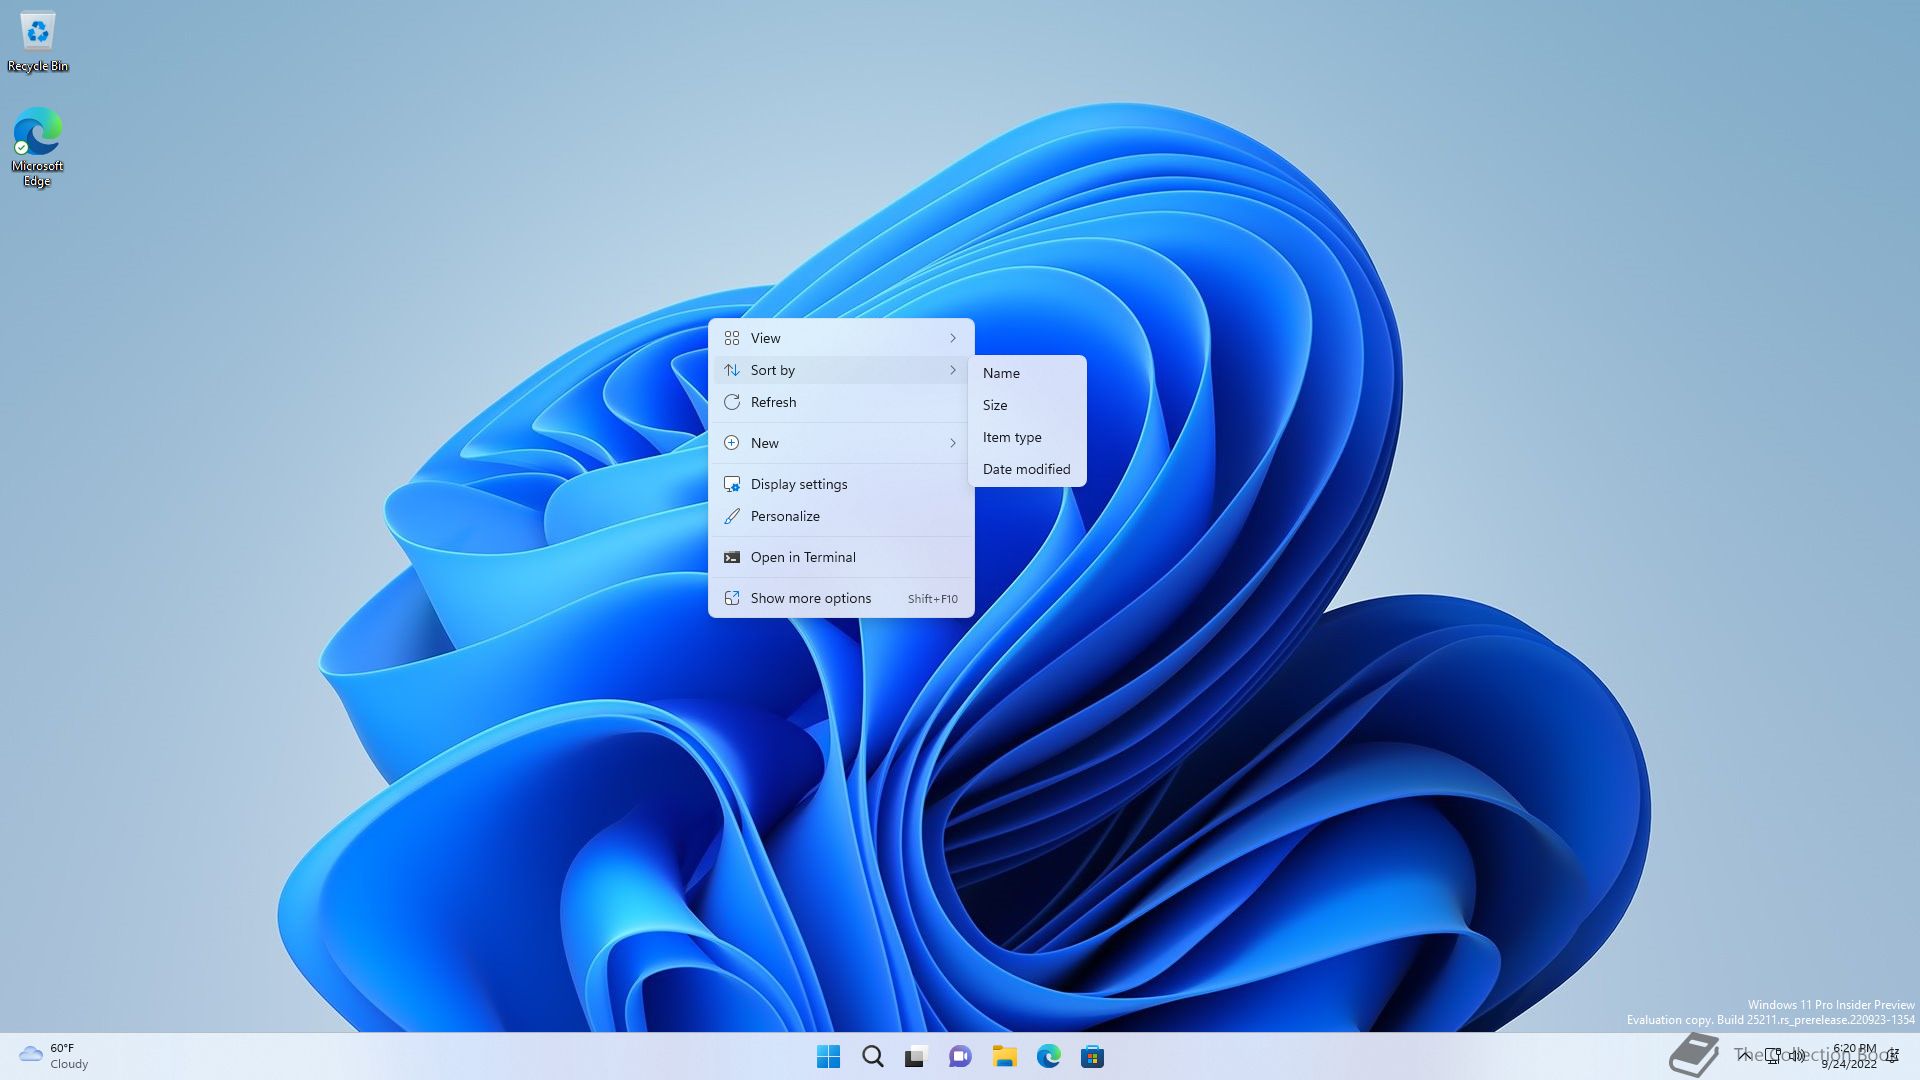1920x1080 pixels.
Task: Open Microsoft Store from the taskbar
Action: click(1092, 1057)
